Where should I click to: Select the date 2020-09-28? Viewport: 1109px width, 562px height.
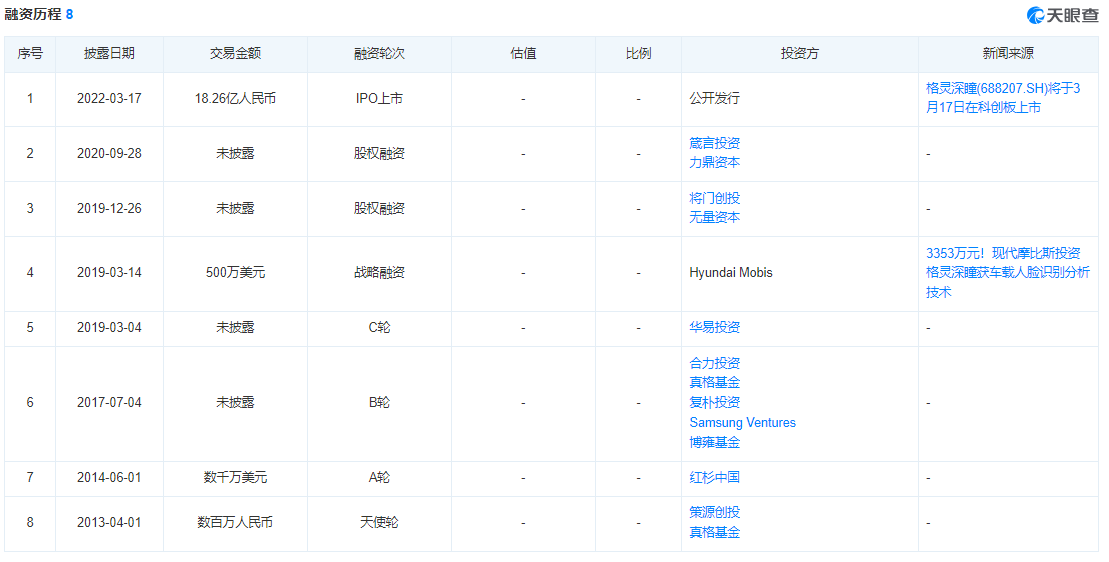coord(109,153)
